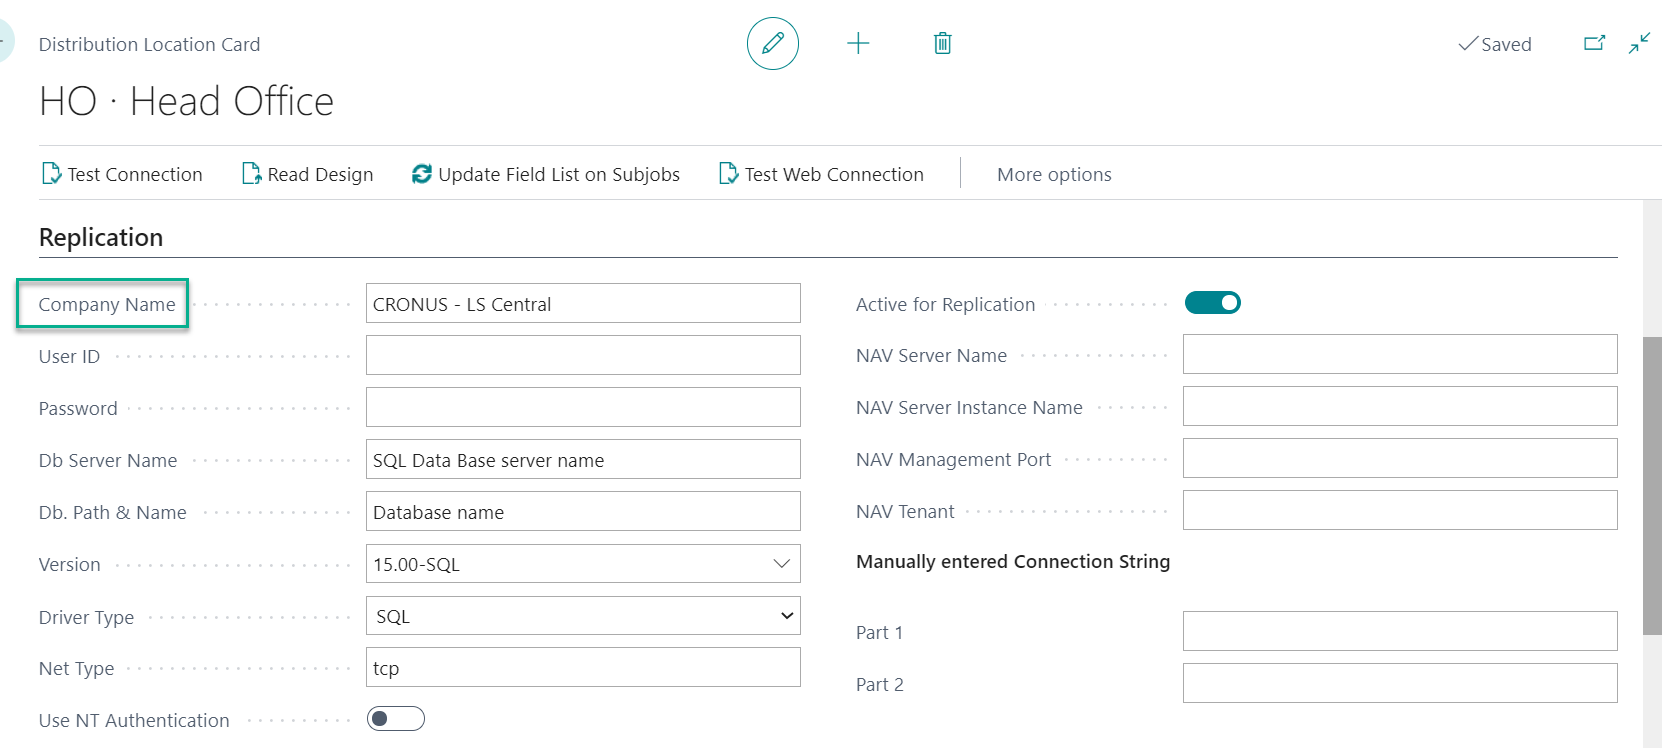Run Test Connection action

click(x=122, y=175)
